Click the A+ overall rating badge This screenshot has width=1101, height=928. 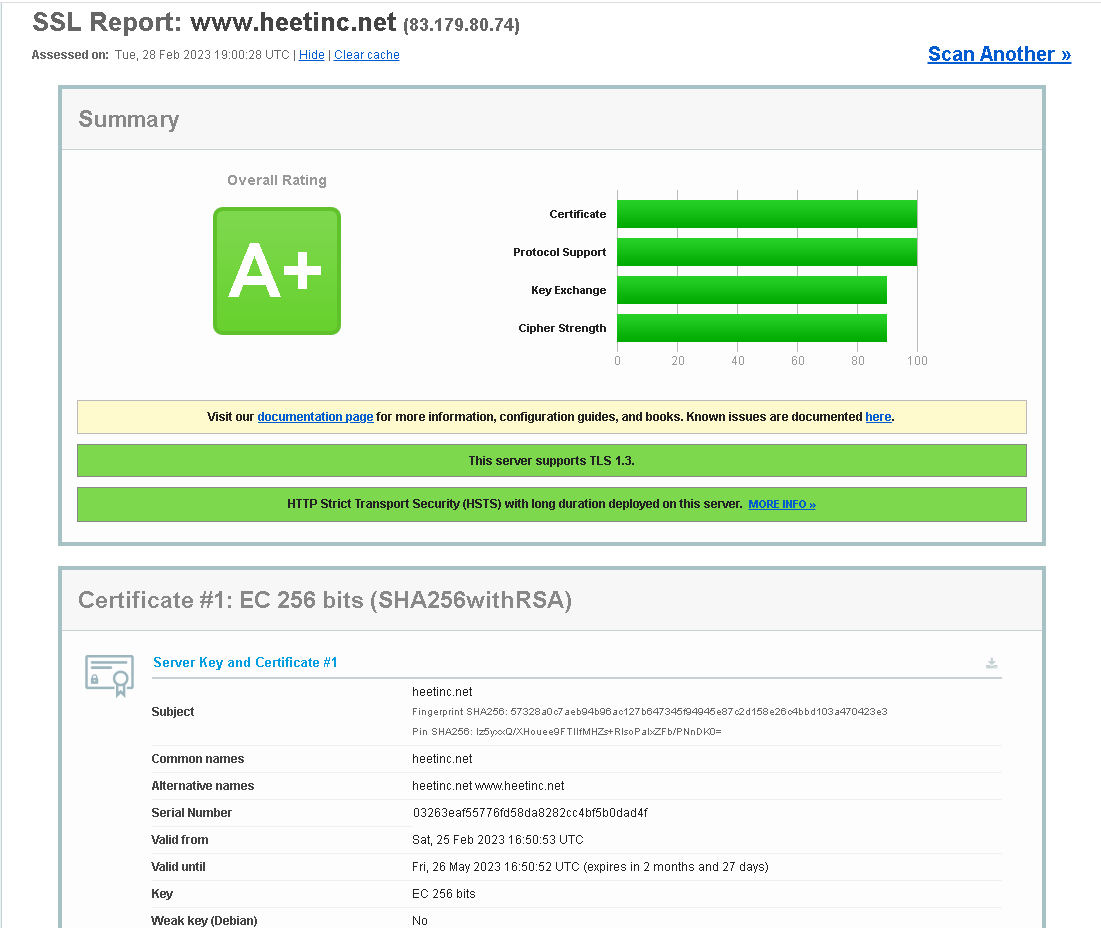pos(277,271)
